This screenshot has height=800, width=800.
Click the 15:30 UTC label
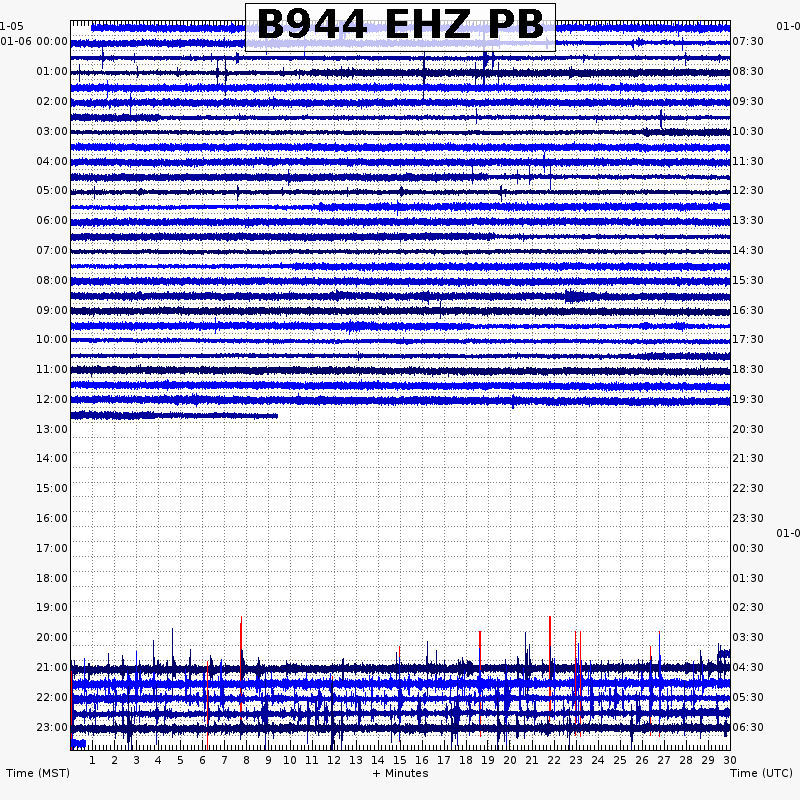click(x=748, y=280)
